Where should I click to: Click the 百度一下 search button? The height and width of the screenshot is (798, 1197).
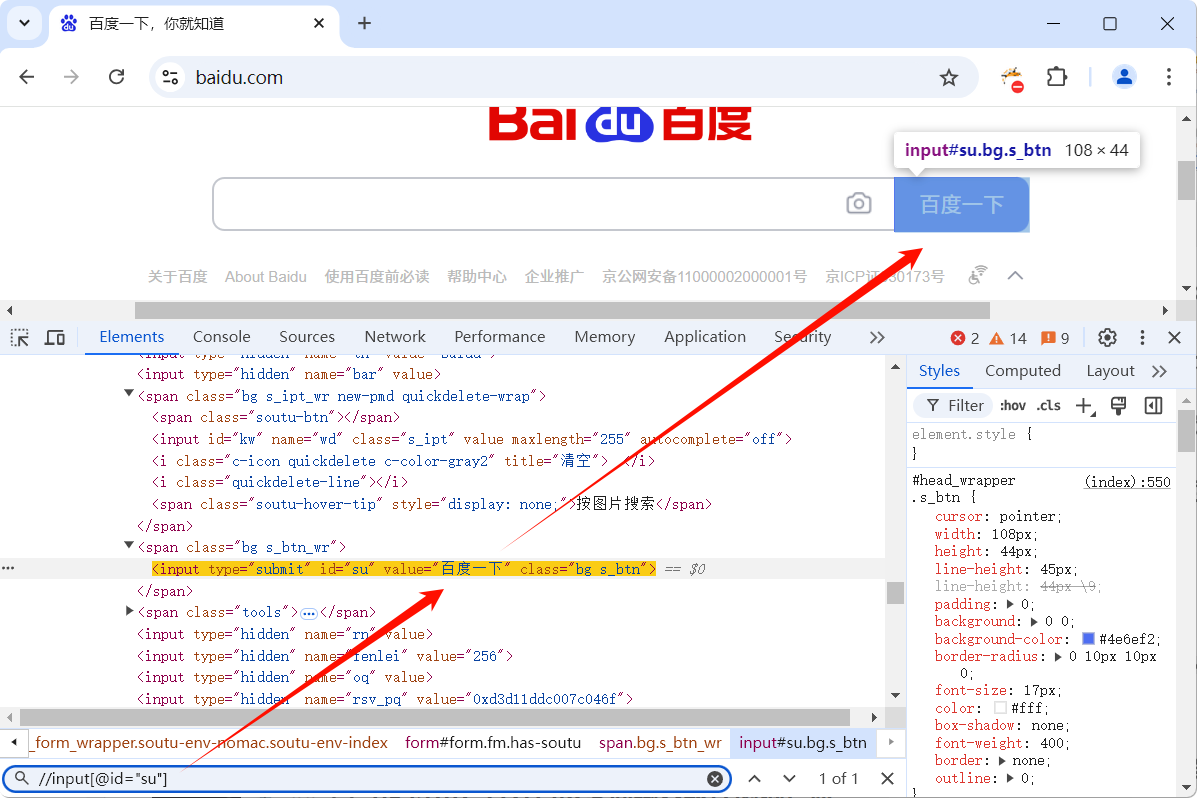961,204
